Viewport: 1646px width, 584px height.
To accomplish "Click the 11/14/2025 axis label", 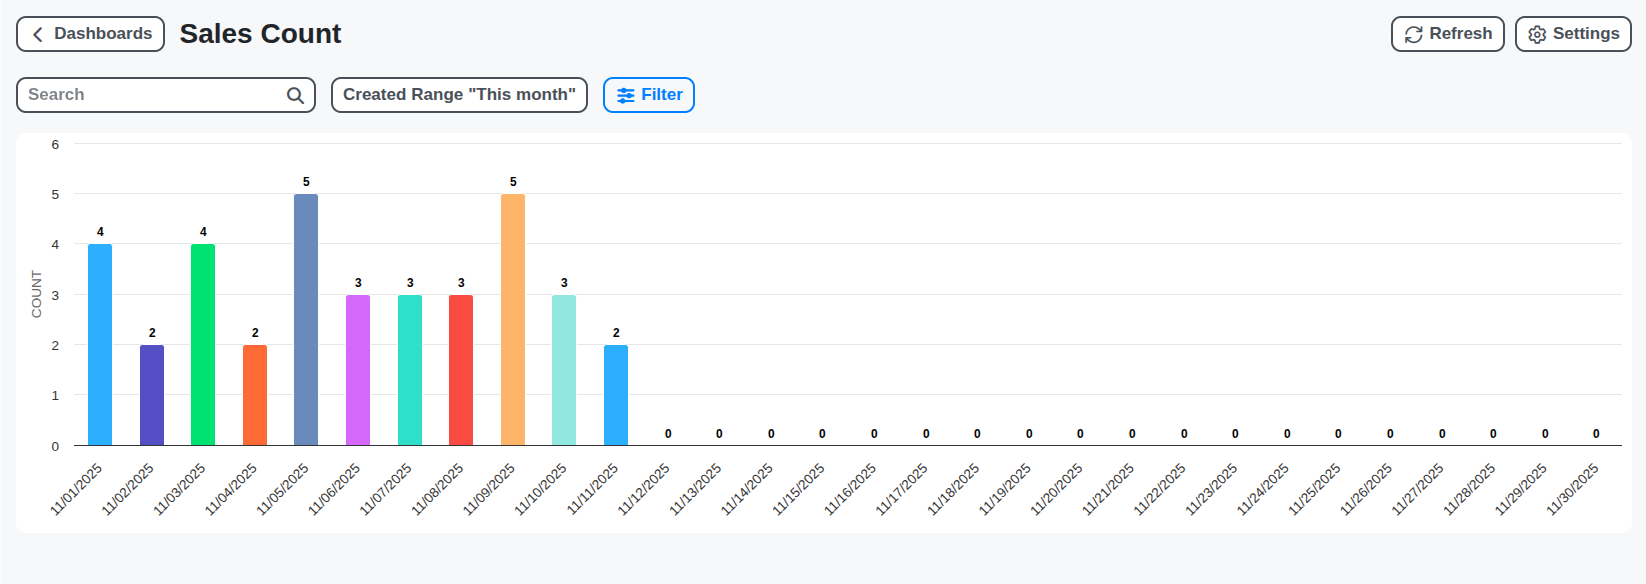I will coord(747,489).
